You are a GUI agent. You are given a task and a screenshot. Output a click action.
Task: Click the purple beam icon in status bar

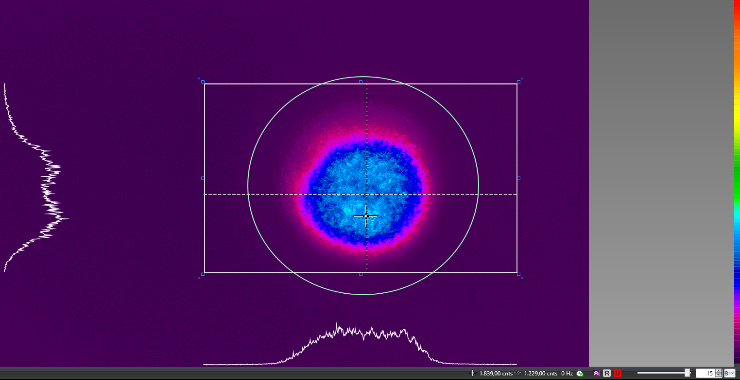[597, 373]
